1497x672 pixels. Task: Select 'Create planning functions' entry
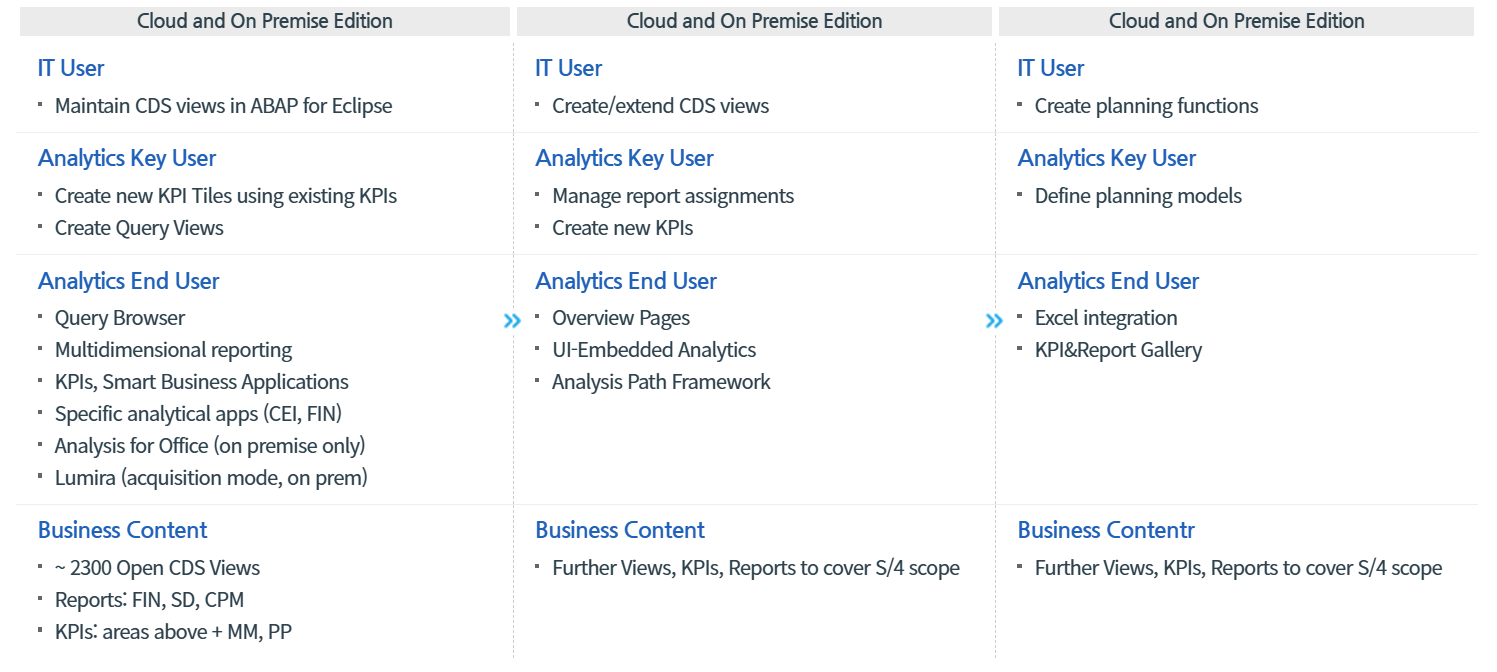(1146, 106)
